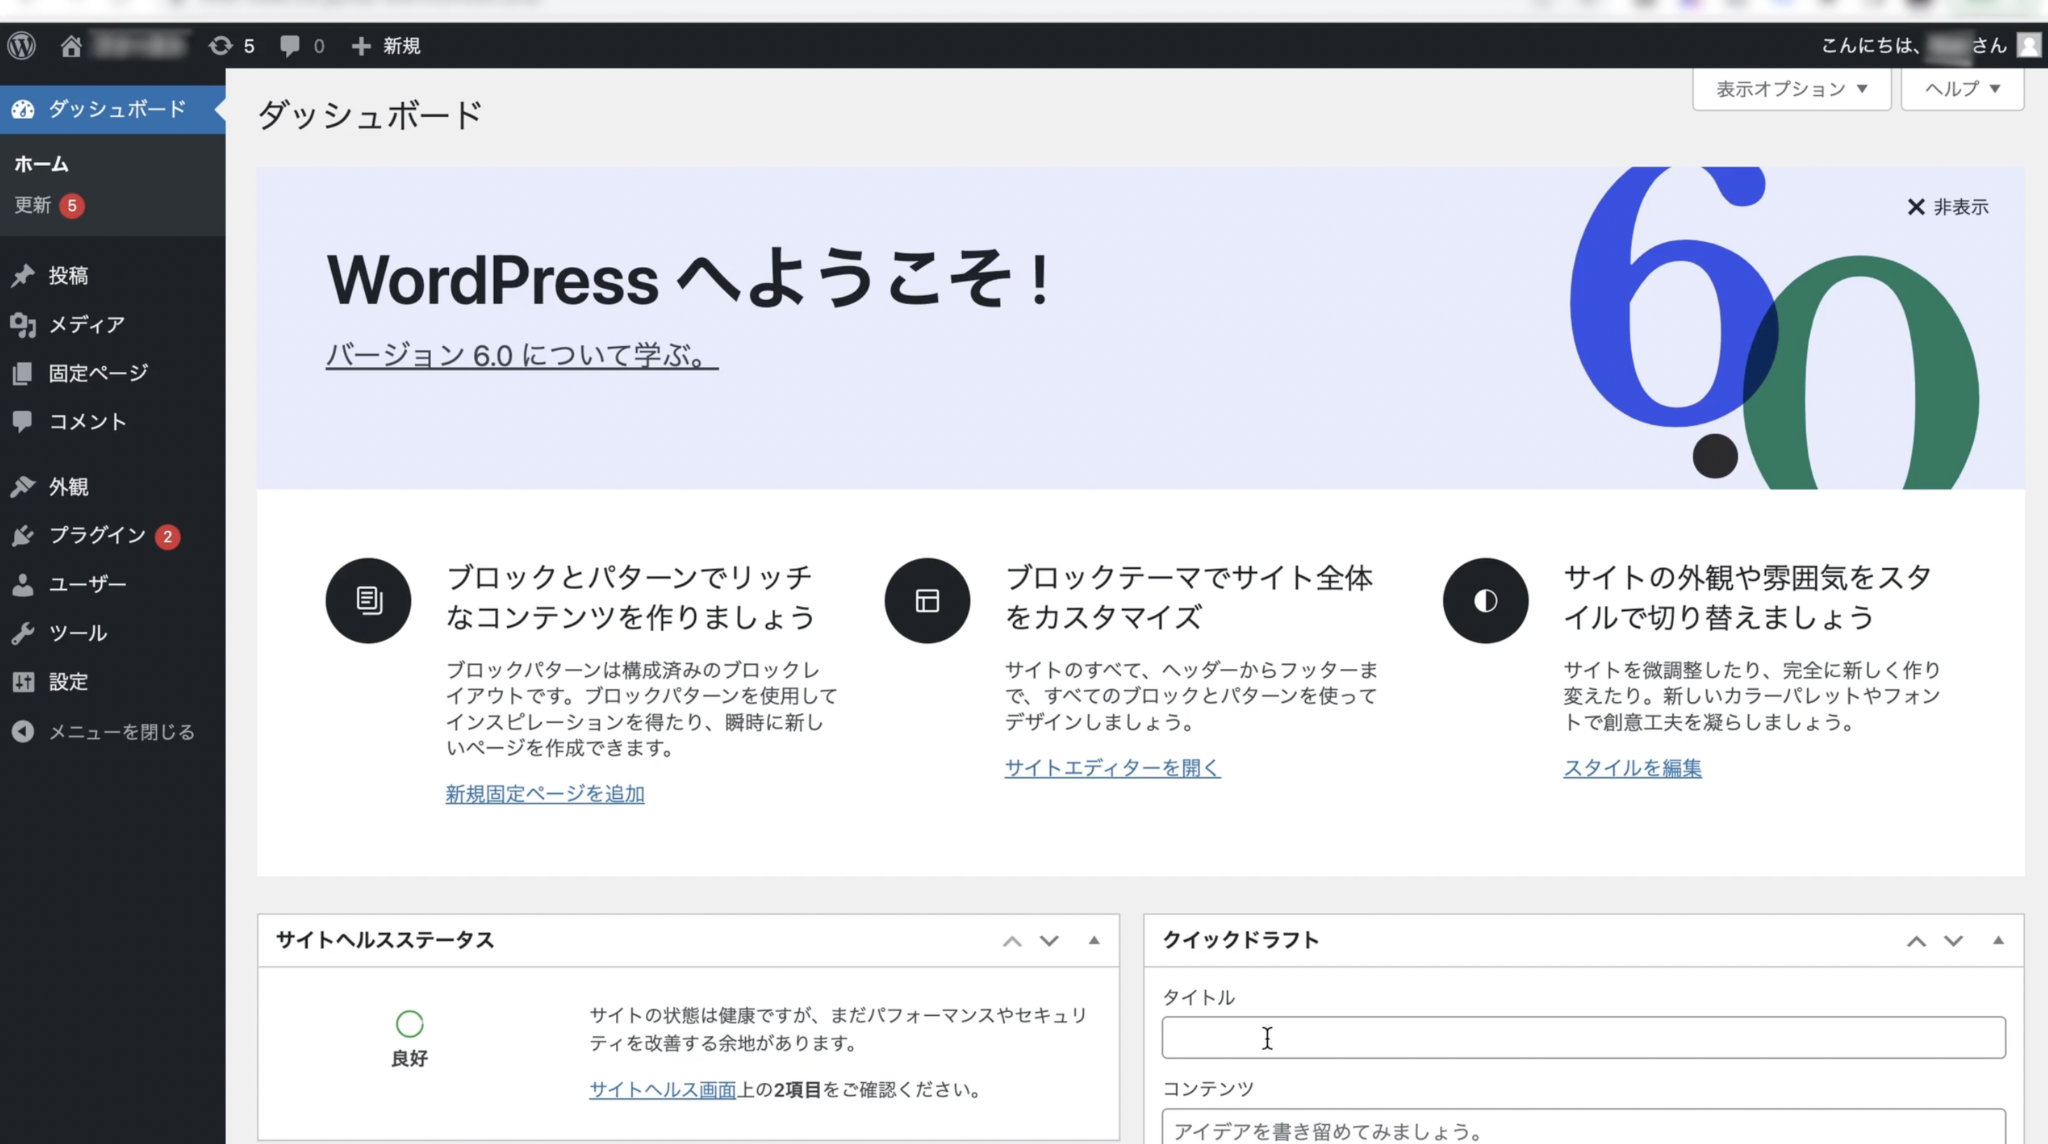
Task: Open バージョン 6.0 について学ぶ link
Action: [521, 355]
